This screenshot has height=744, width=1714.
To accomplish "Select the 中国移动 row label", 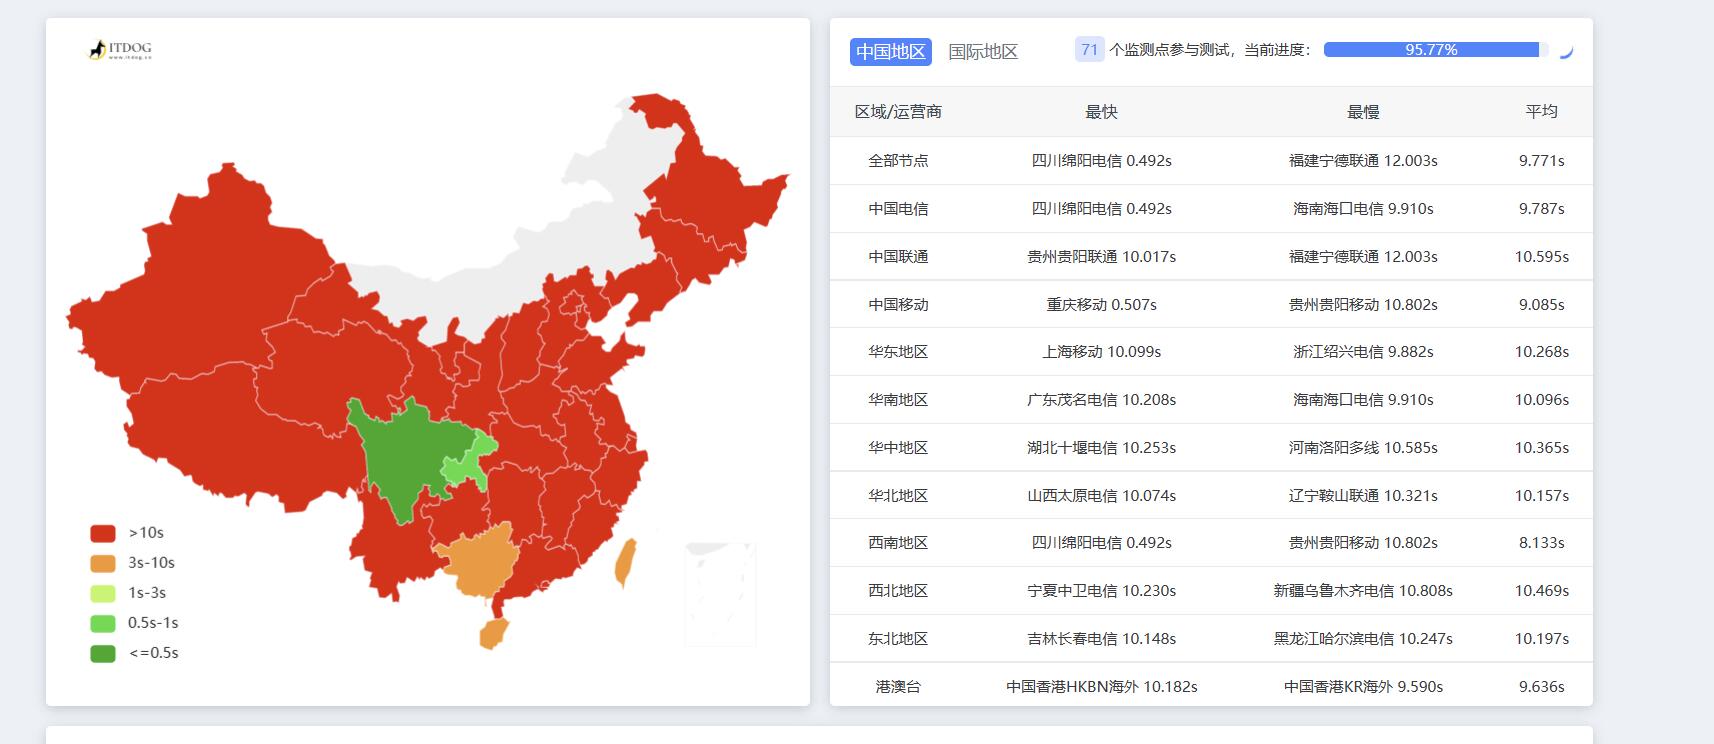I will (898, 305).
